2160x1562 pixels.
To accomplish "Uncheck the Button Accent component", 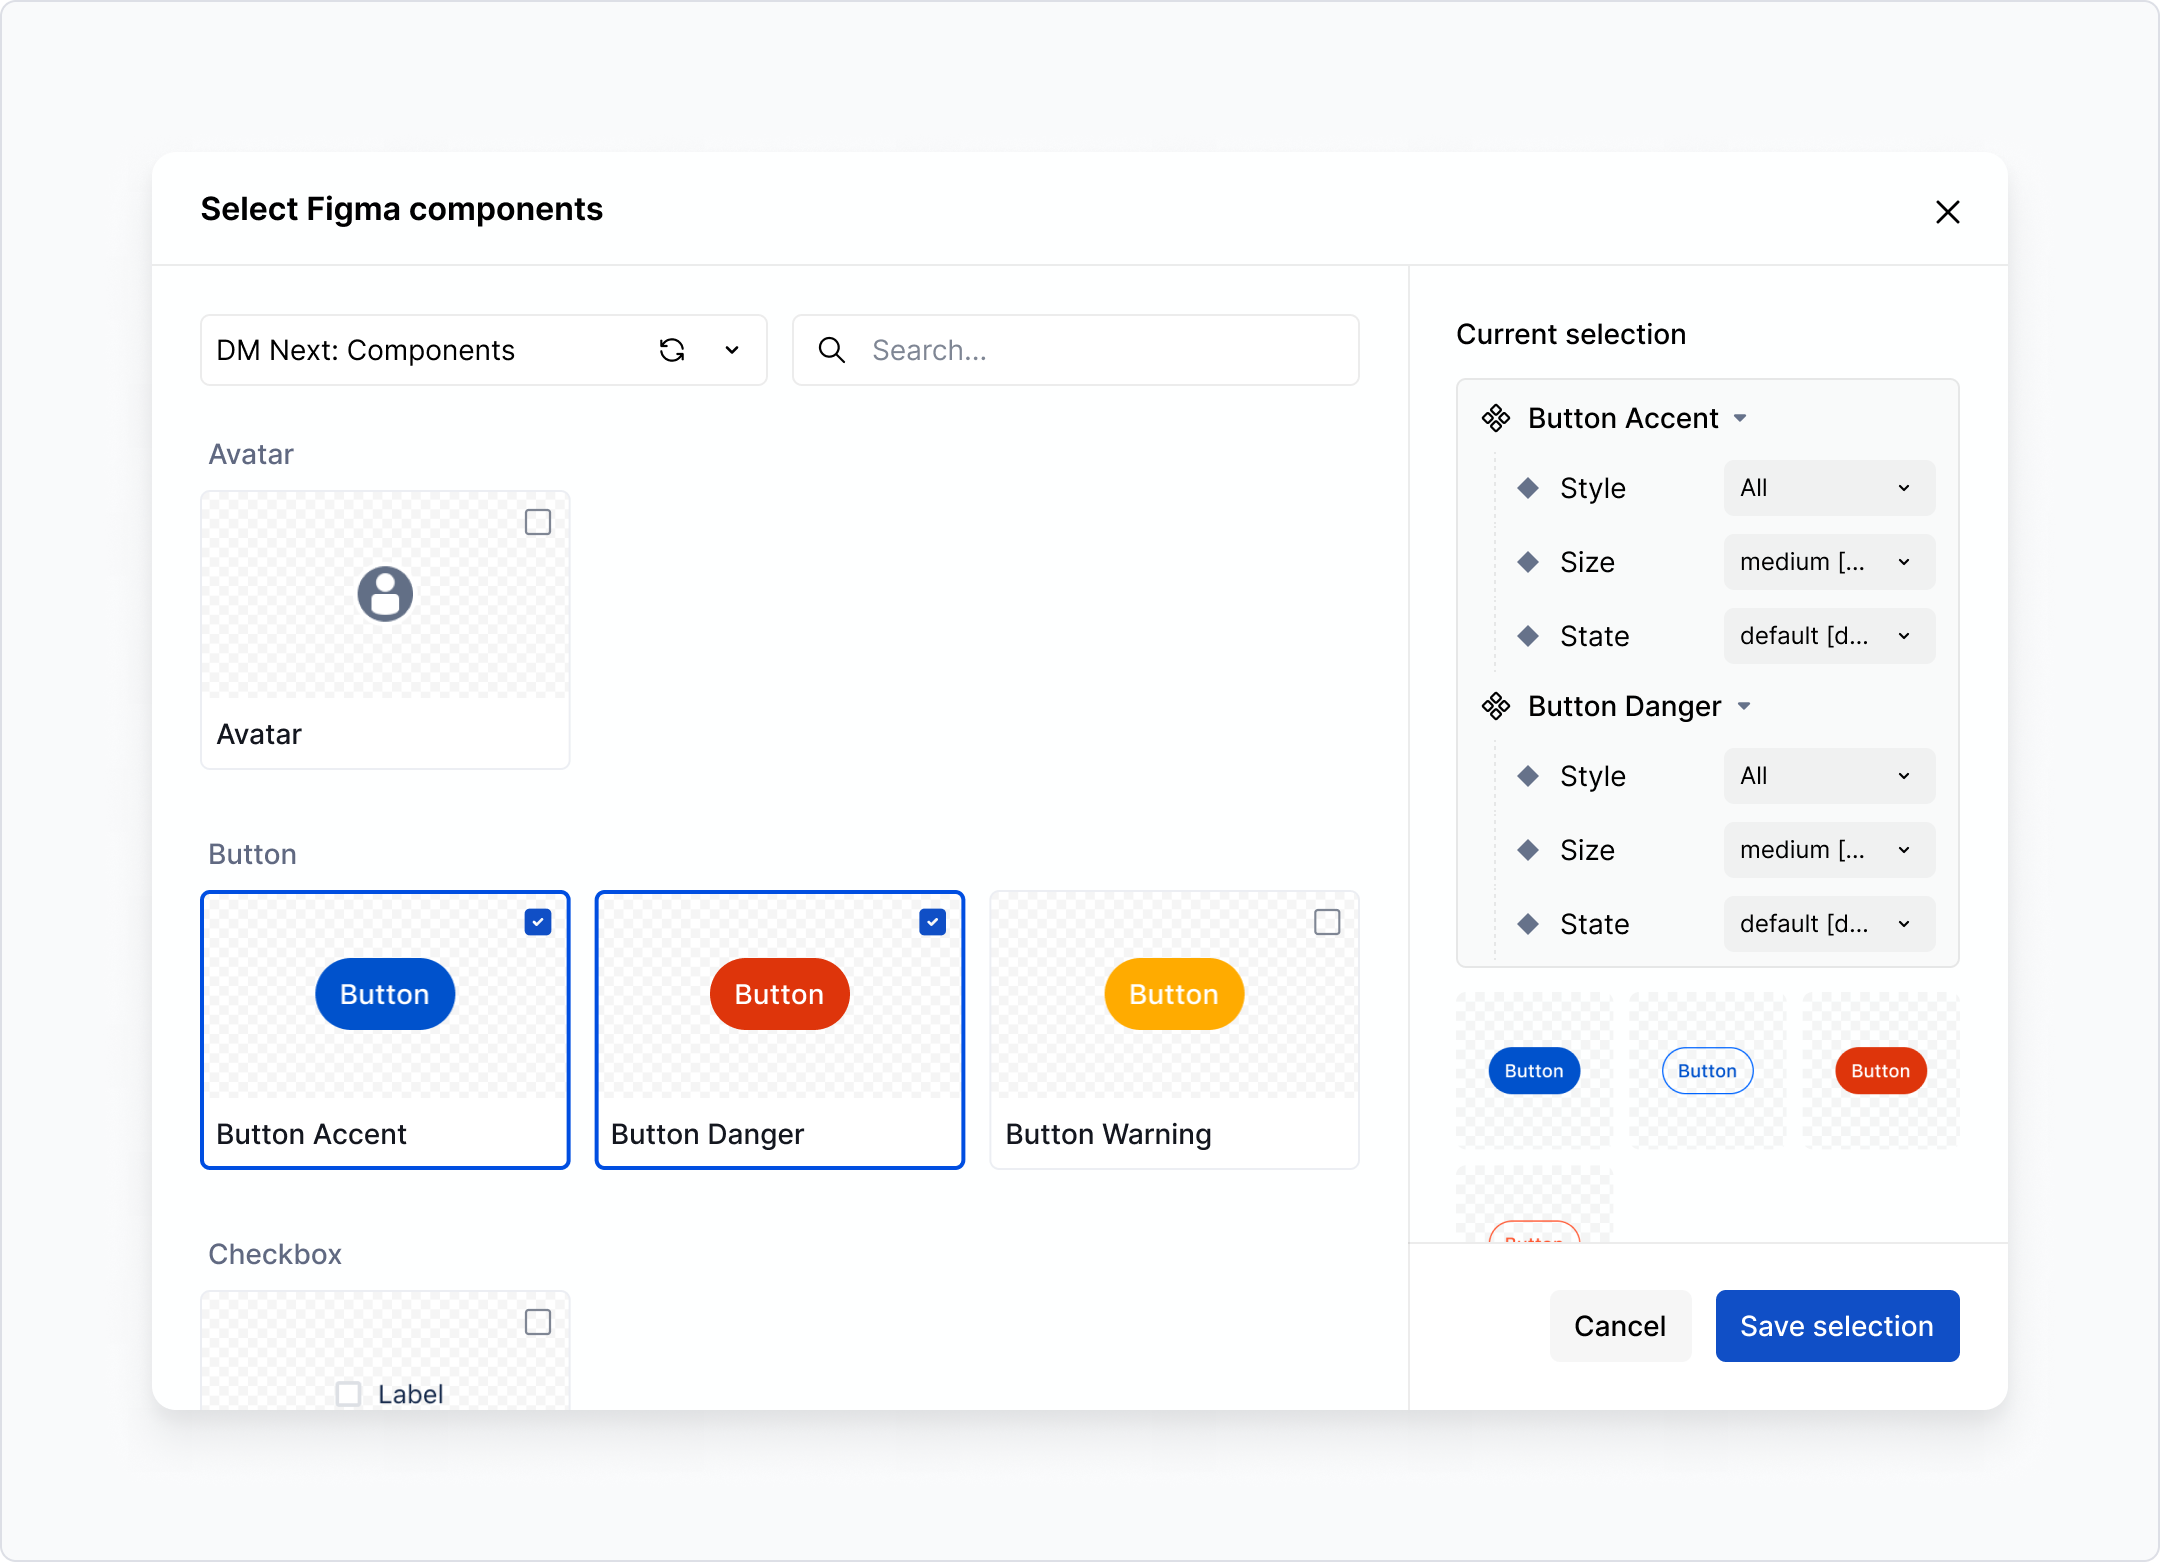I will [x=537, y=921].
